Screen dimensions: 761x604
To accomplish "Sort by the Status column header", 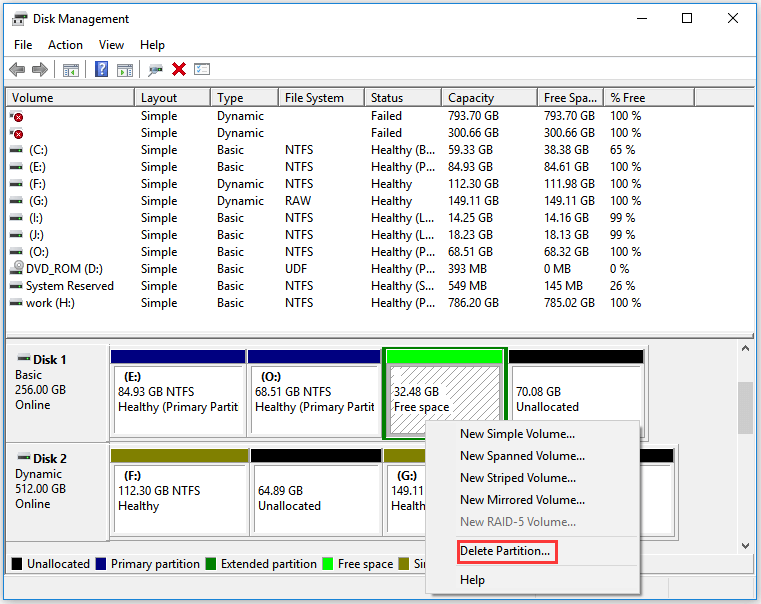I will click(403, 98).
